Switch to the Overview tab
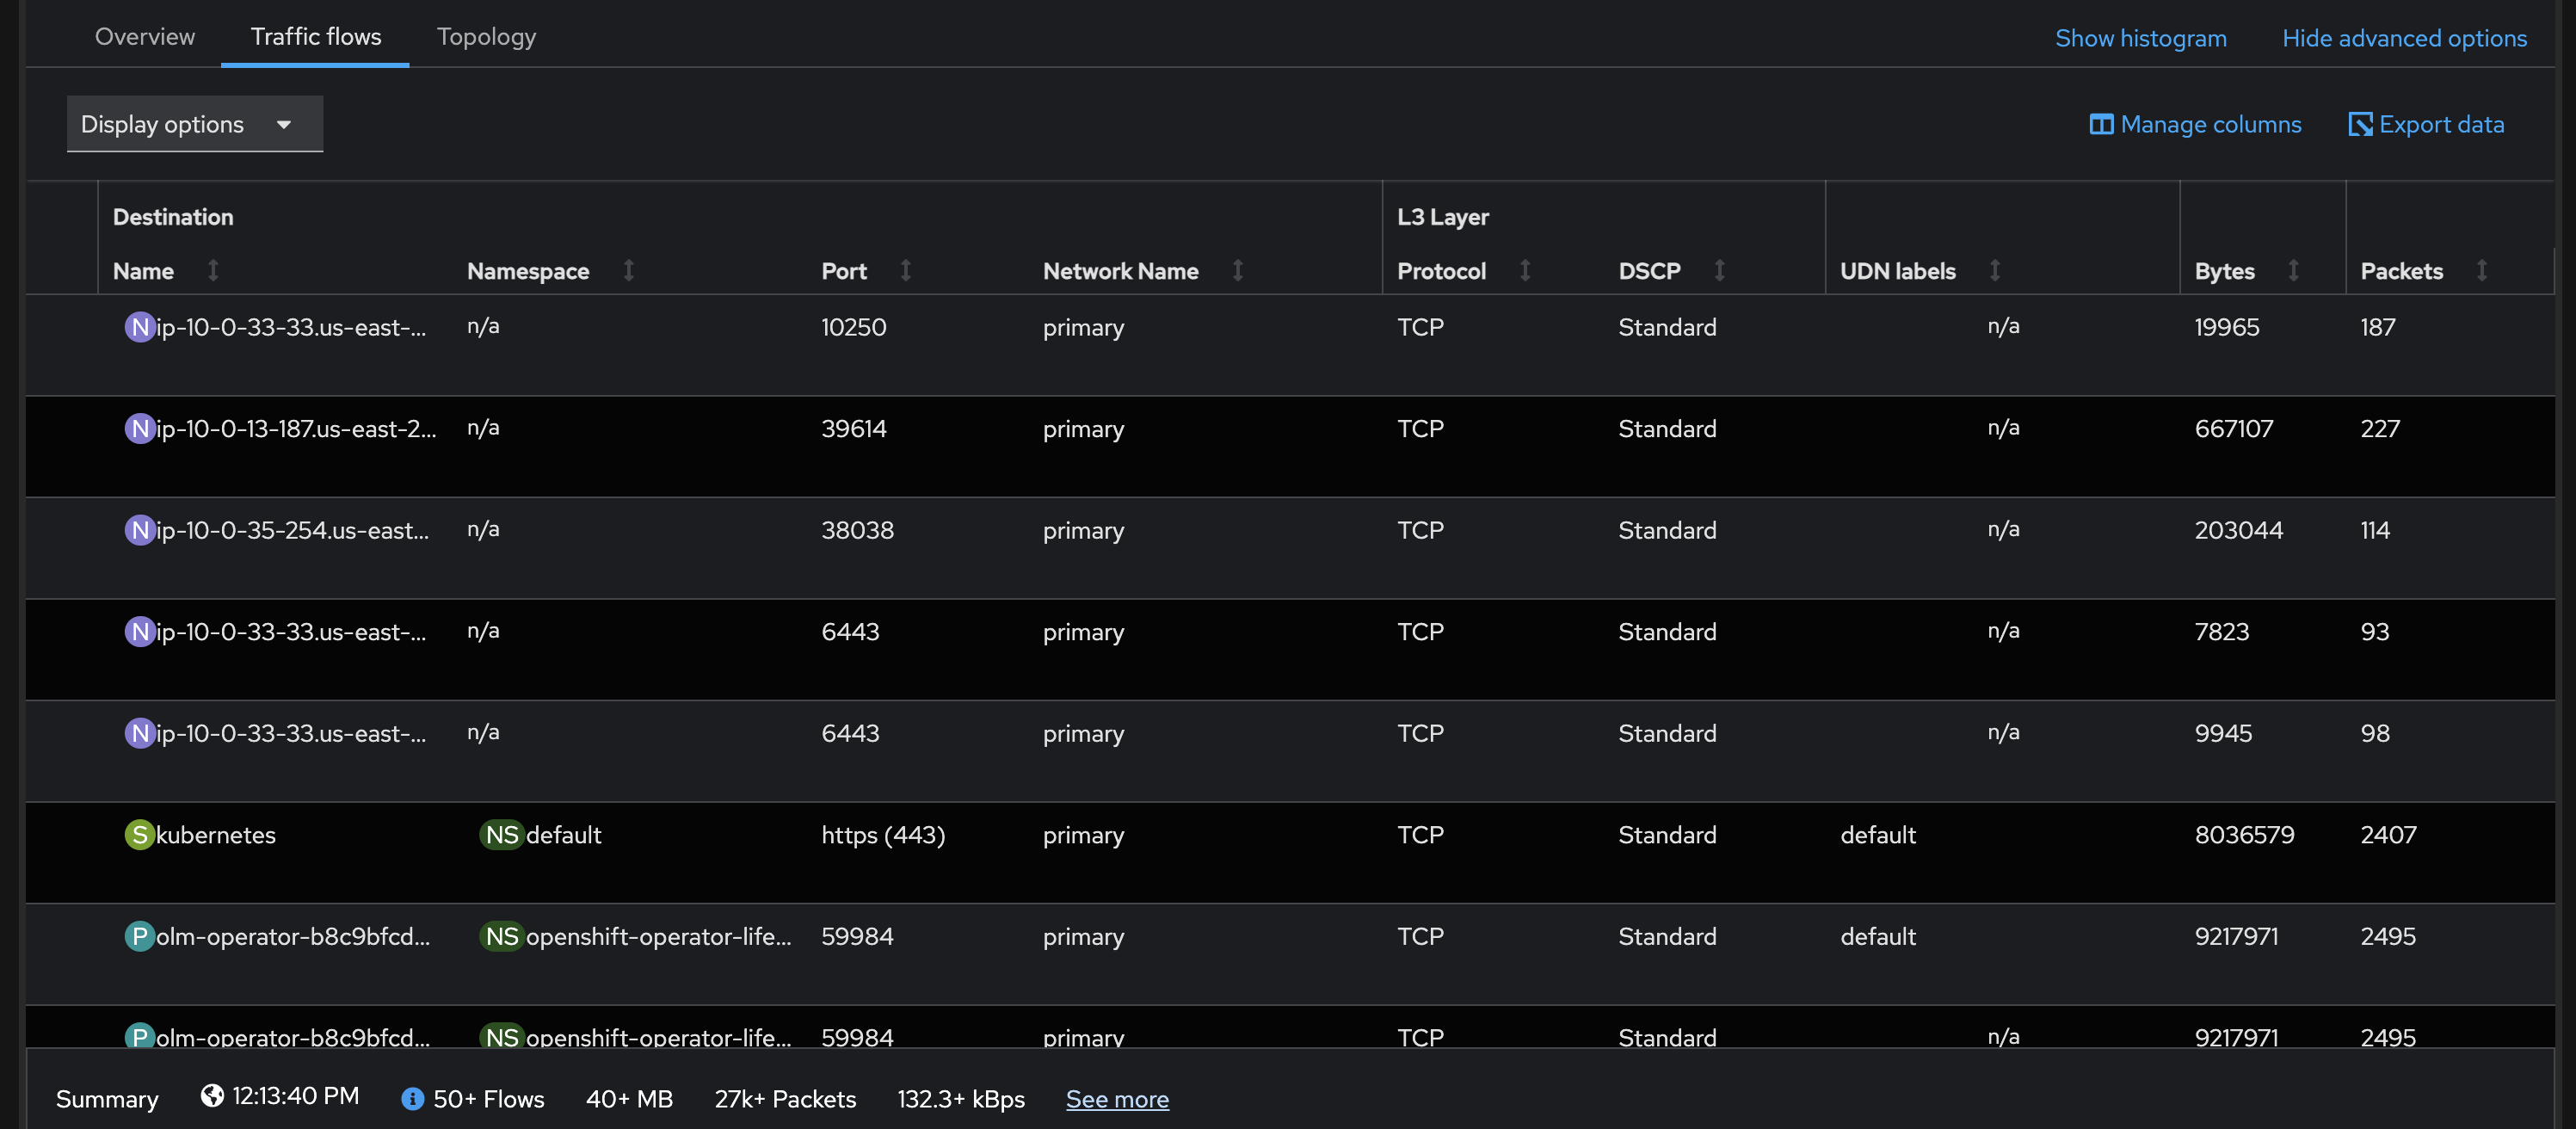This screenshot has width=2576, height=1129. (x=144, y=37)
